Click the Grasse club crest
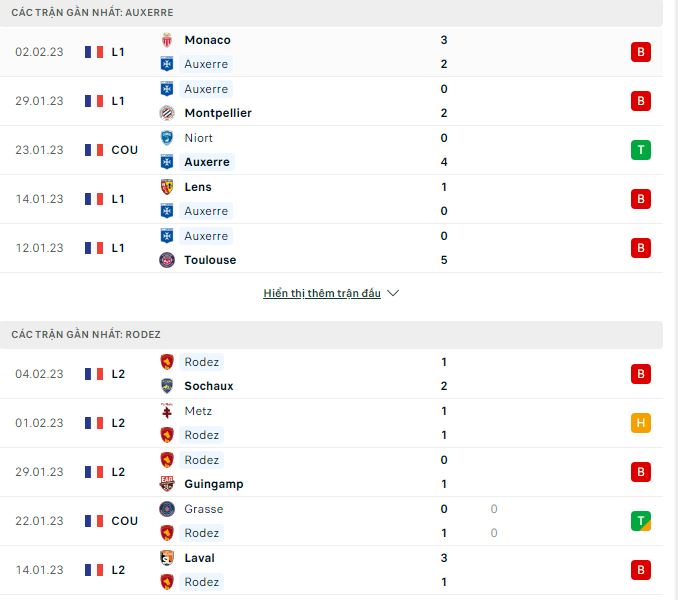678x600 pixels. (167, 509)
